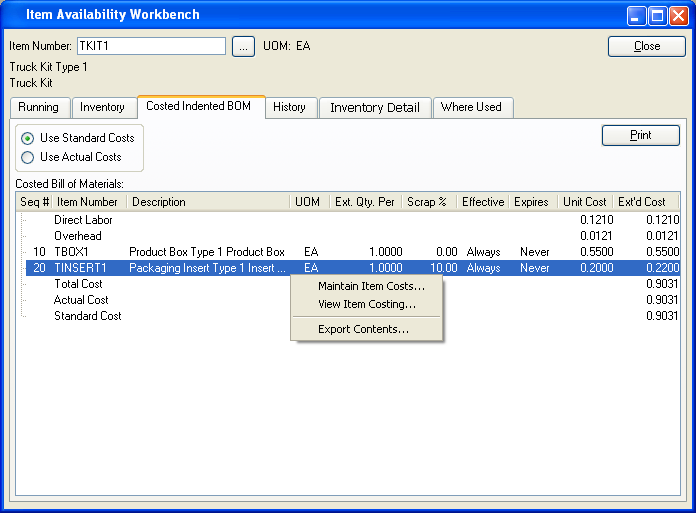Click the Expires column header
Viewport: 696px width, 513px height.
tap(531, 202)
